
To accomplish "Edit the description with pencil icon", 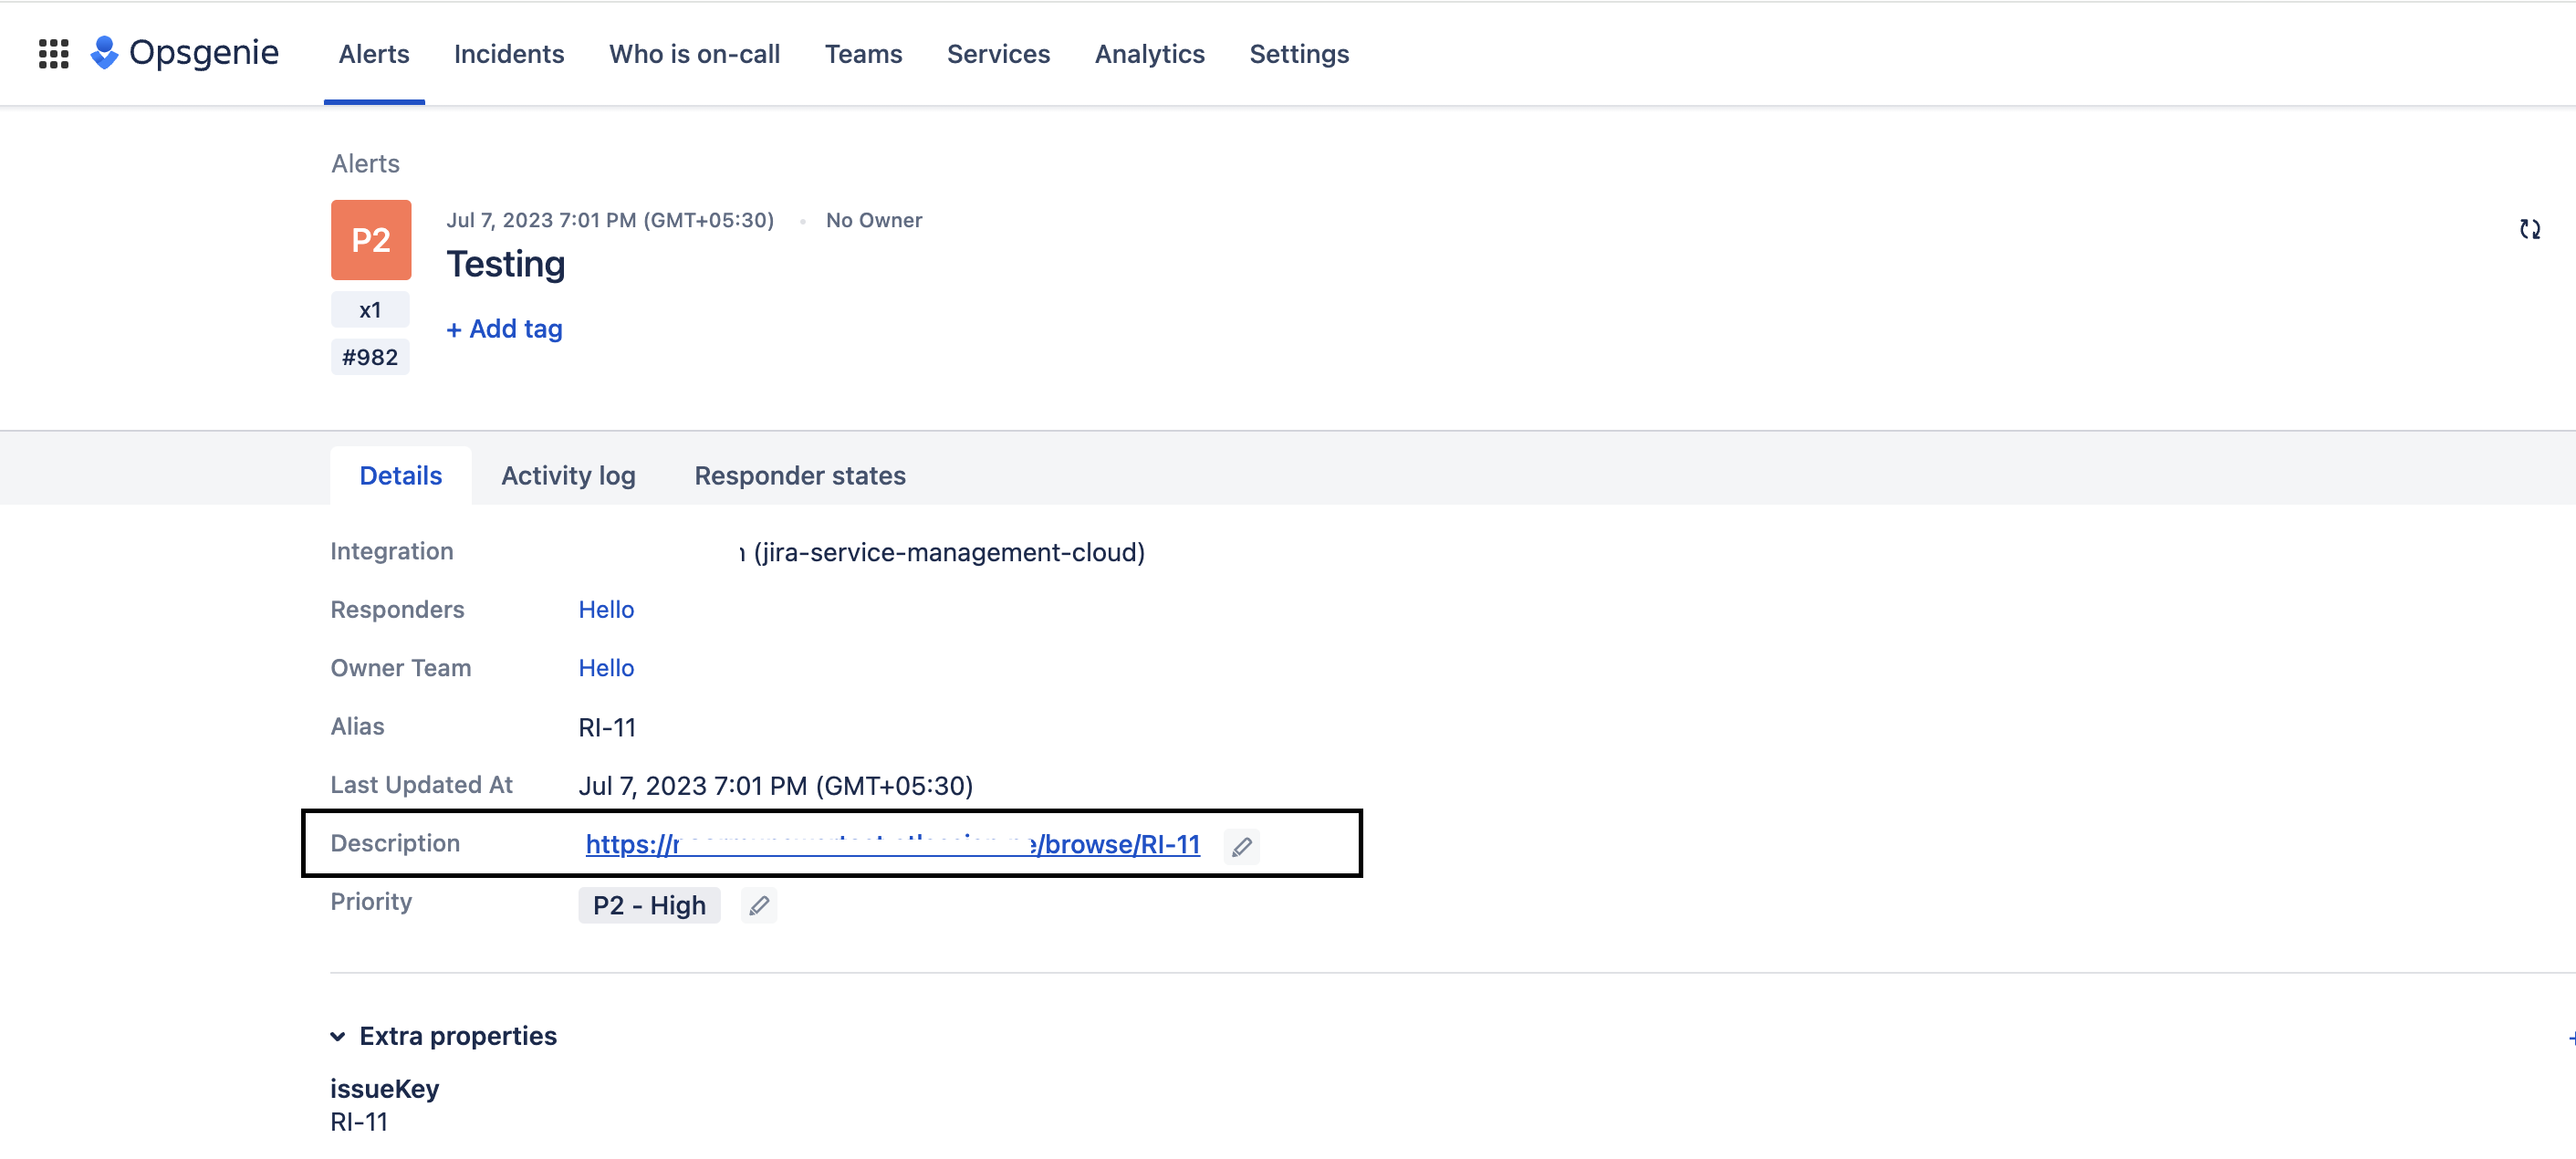I will point(1241,846).
